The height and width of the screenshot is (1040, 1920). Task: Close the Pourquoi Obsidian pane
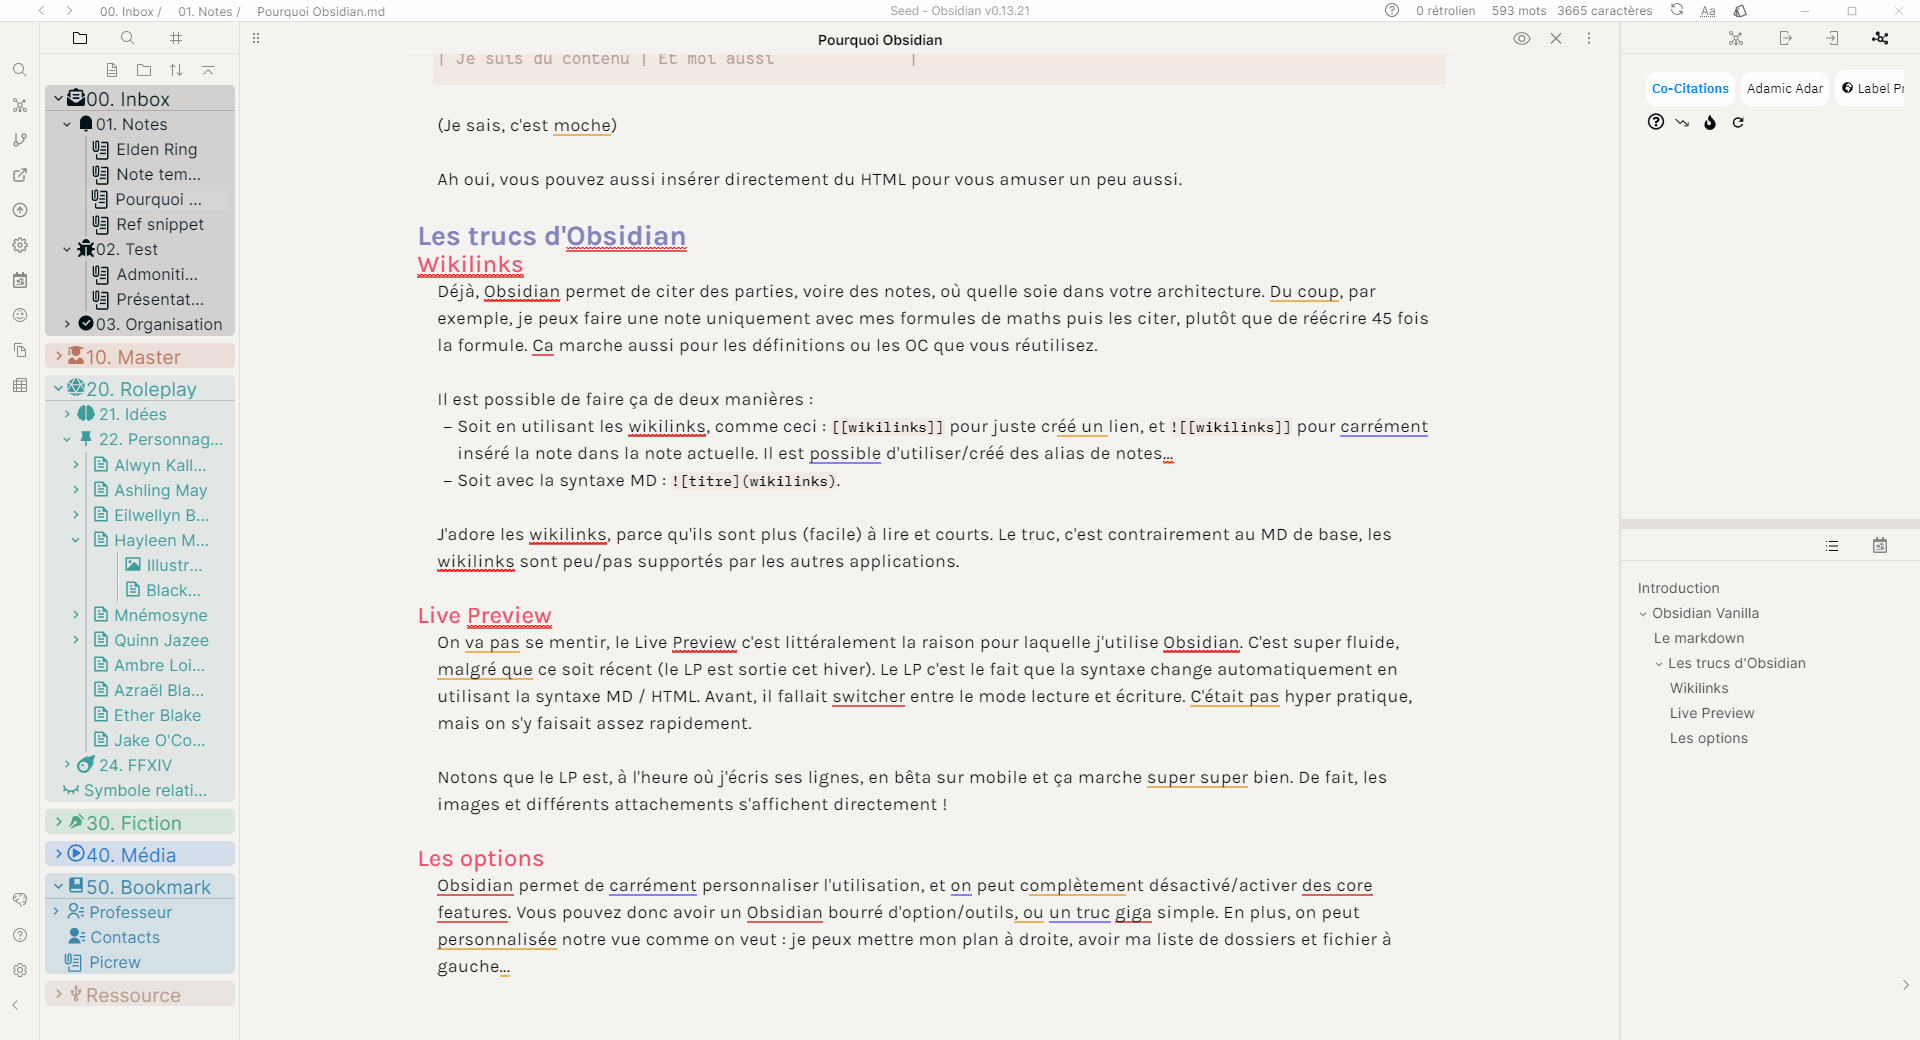point(1556,38)
